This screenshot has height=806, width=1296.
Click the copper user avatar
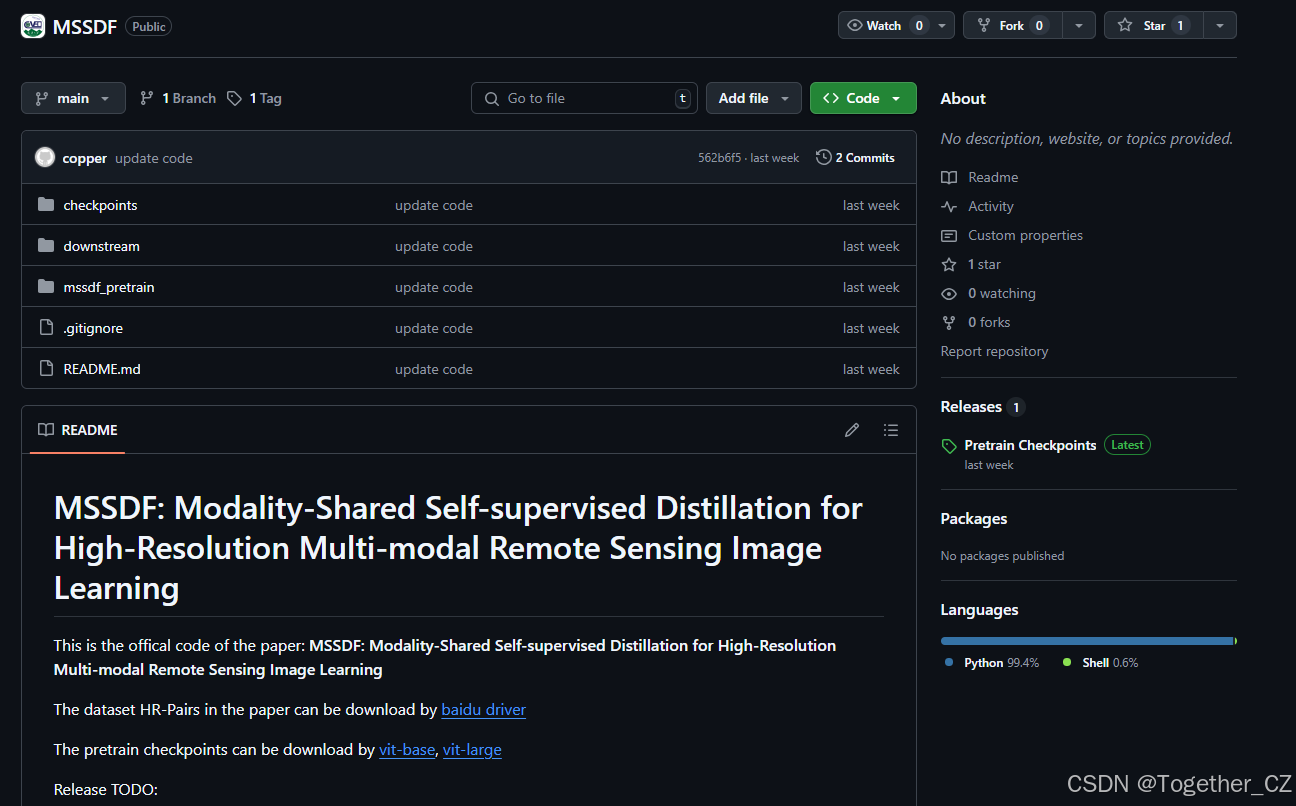(45, 158)
